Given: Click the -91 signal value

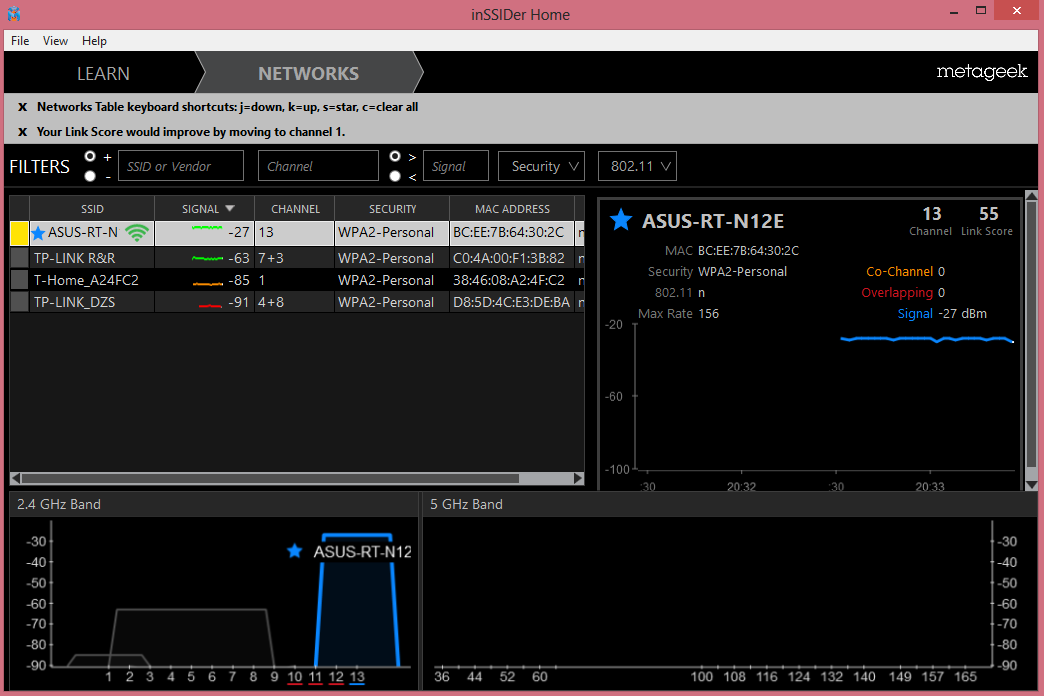Looking at the screenshot, I should [x=238, y=302].
